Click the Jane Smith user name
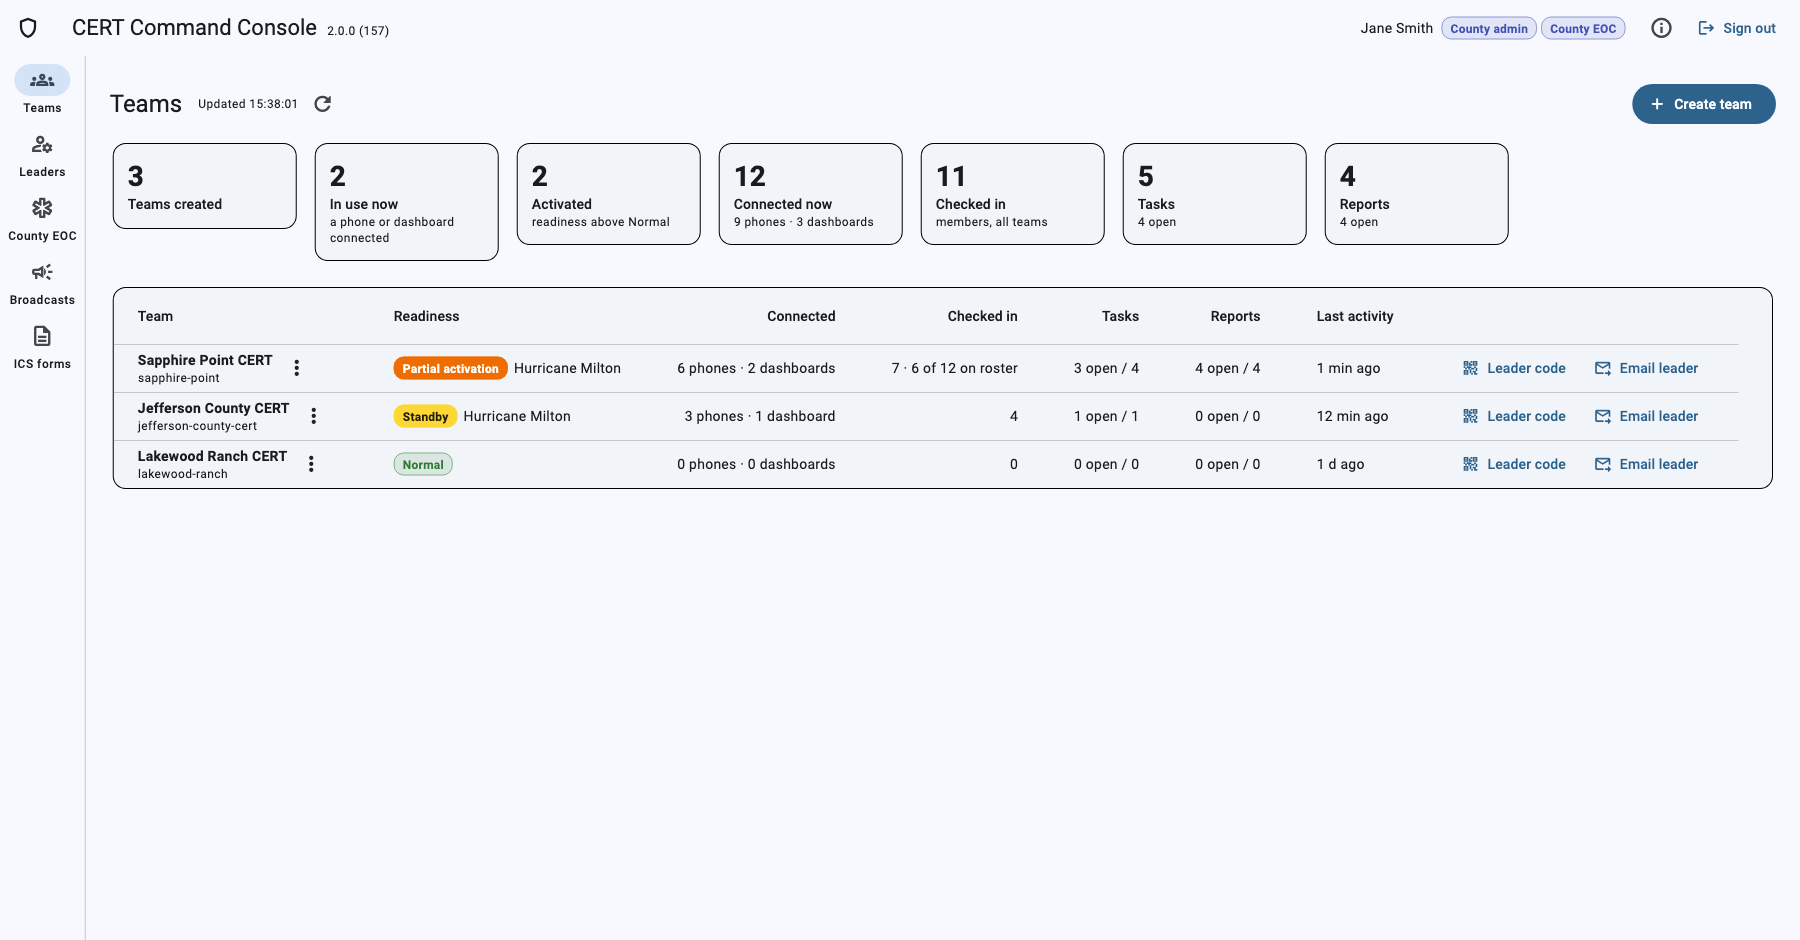 point(1396,28)
